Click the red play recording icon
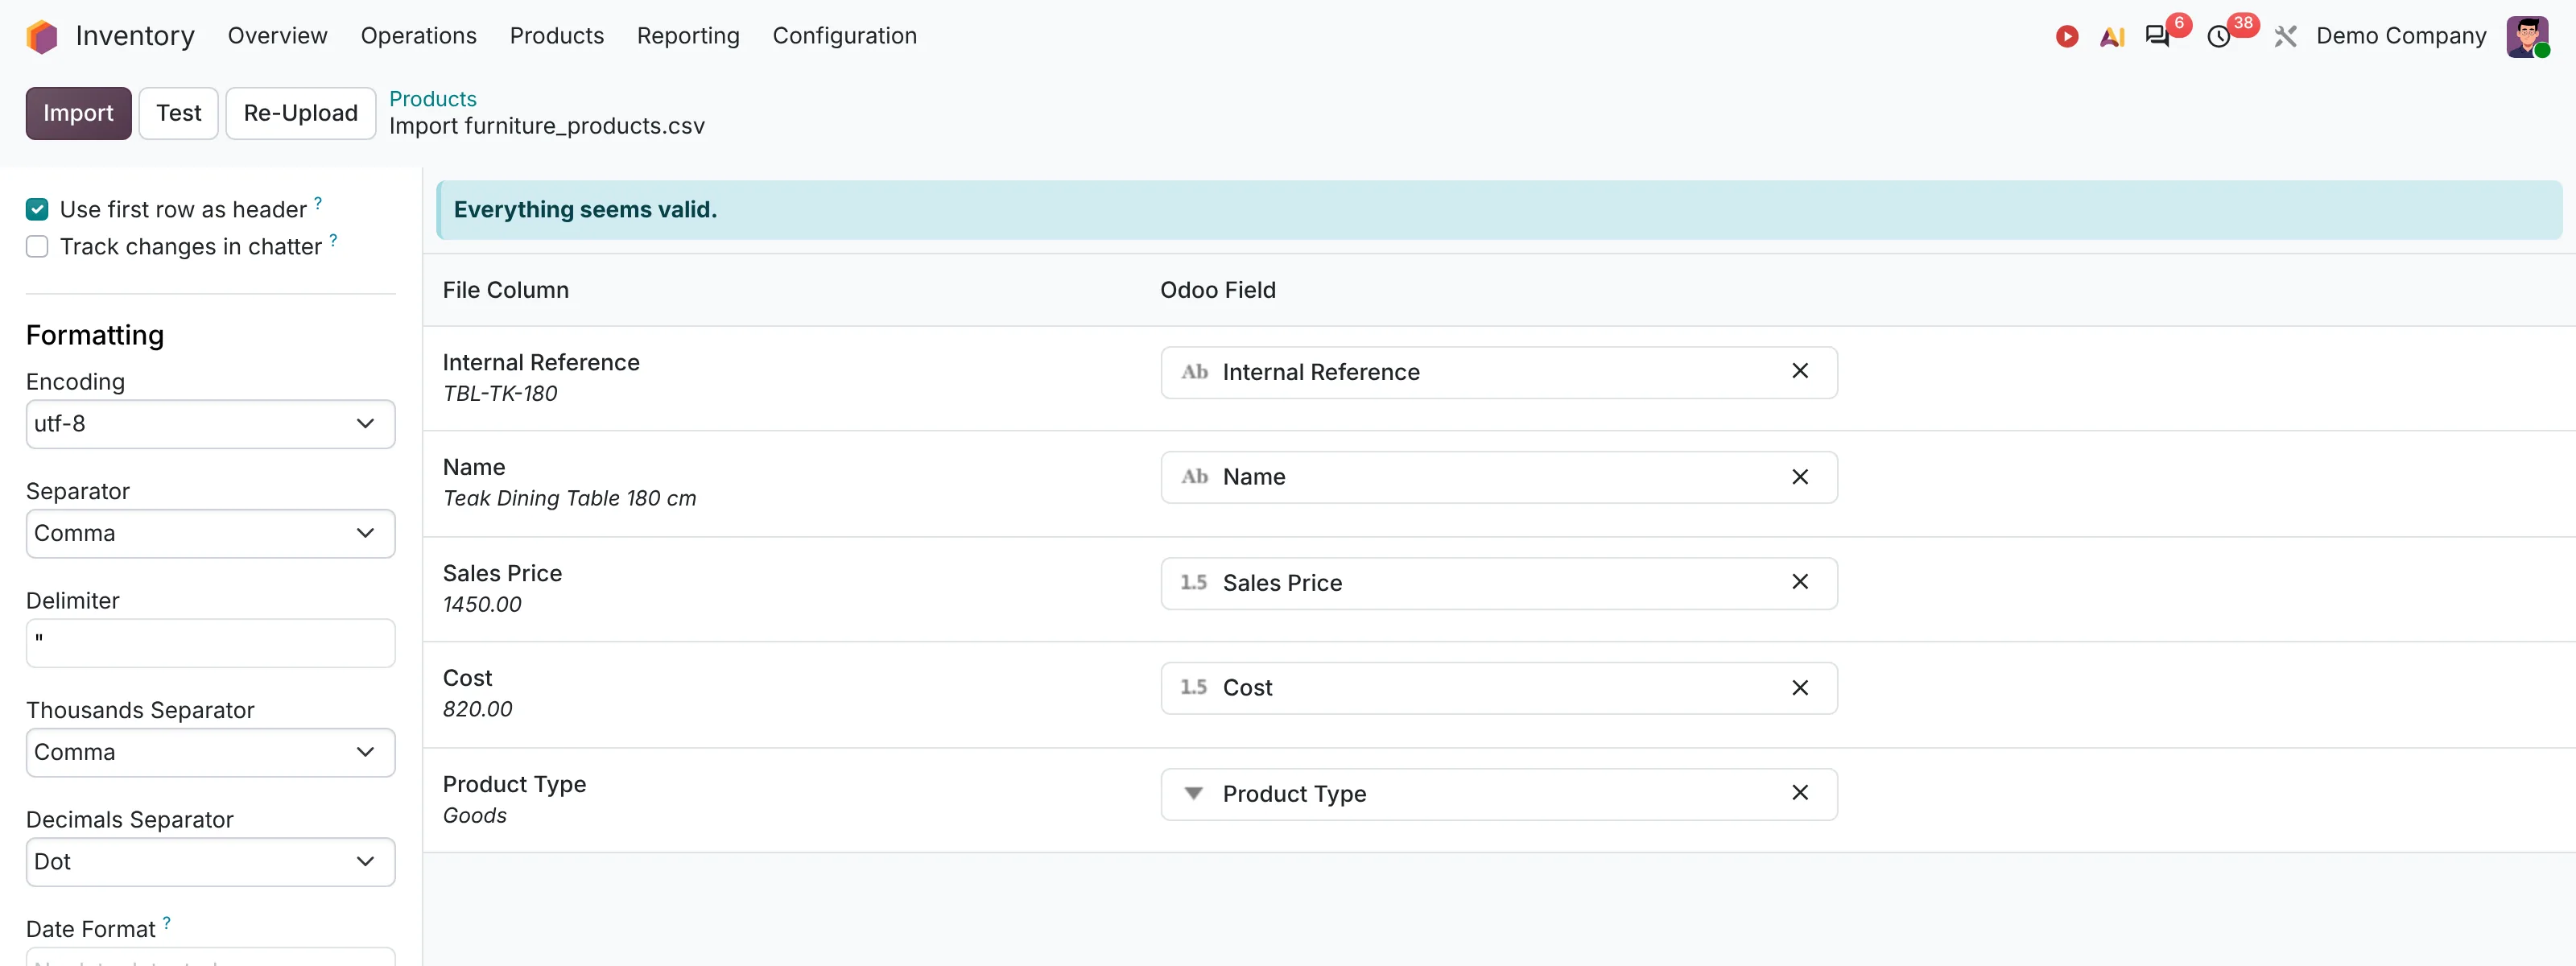The height and width of the screenshot is (966, 2576). point(2067,36)
